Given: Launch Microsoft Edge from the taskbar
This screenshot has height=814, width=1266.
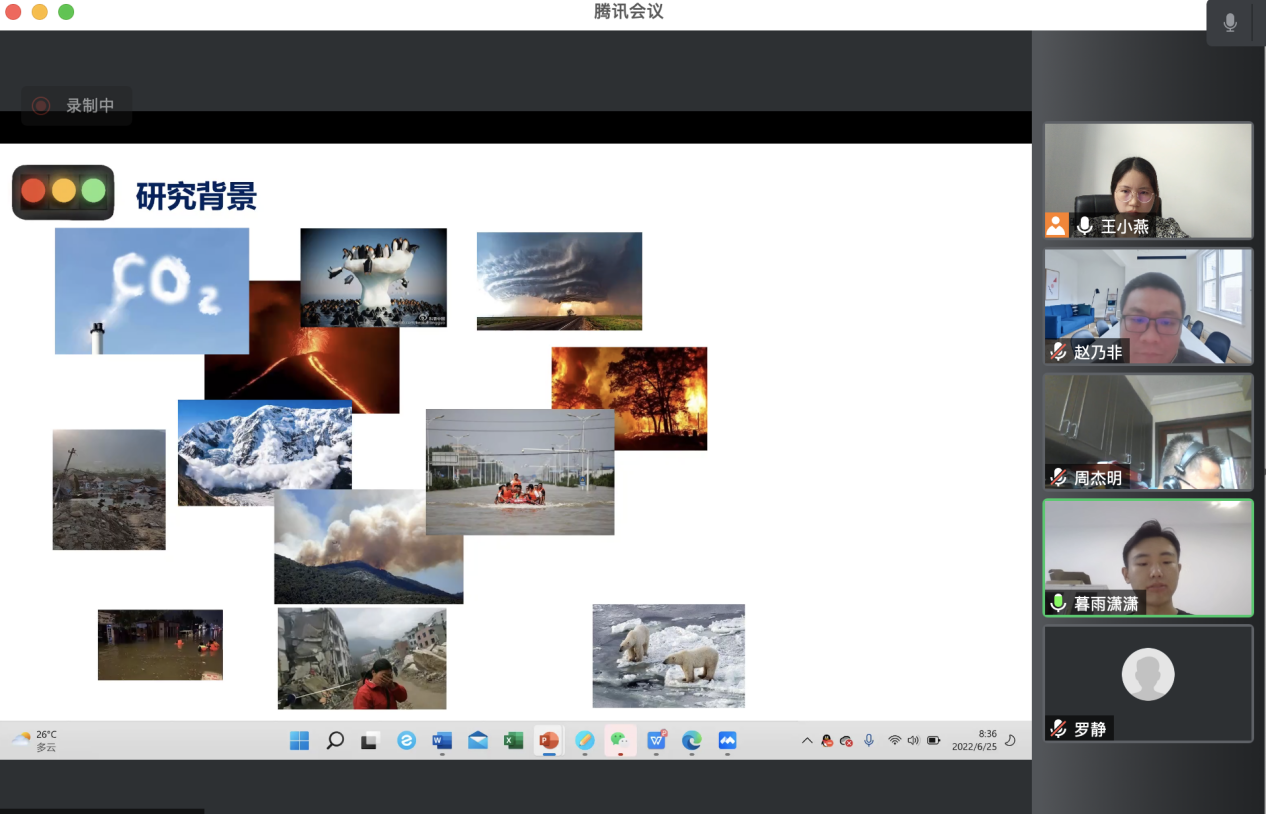Looking at the screenshot, I should click(x=691, y=740).
